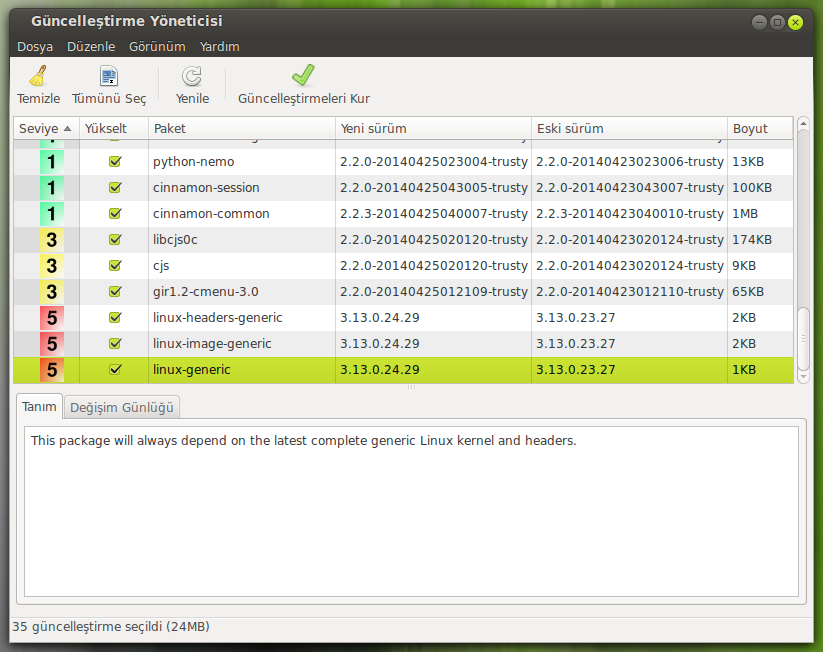Click status bar text '35 güncelleştirme seçildi'

point(87,626)
